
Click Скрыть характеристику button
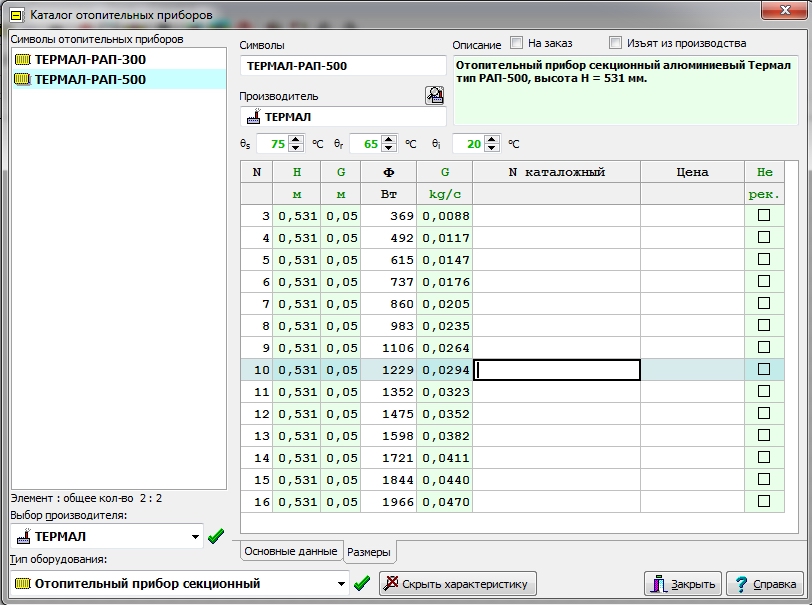458,584
